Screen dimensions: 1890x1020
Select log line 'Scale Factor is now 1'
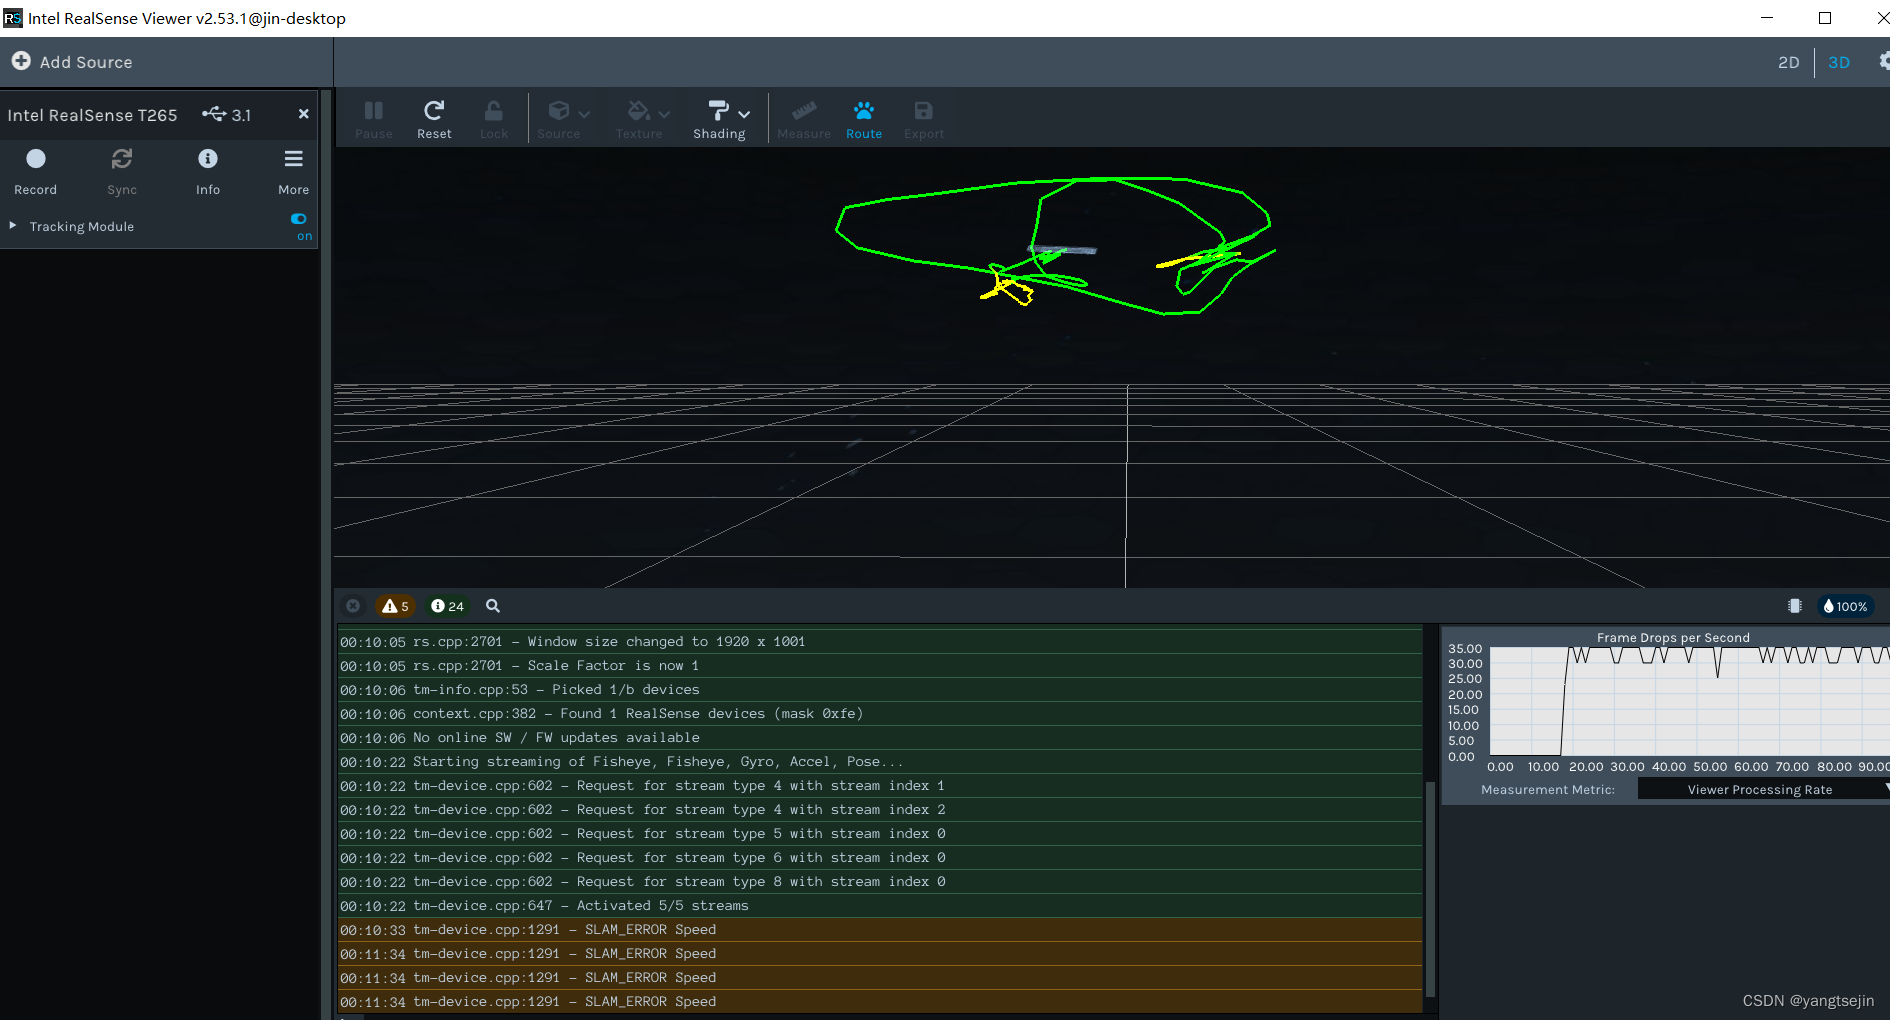[880, 666]
